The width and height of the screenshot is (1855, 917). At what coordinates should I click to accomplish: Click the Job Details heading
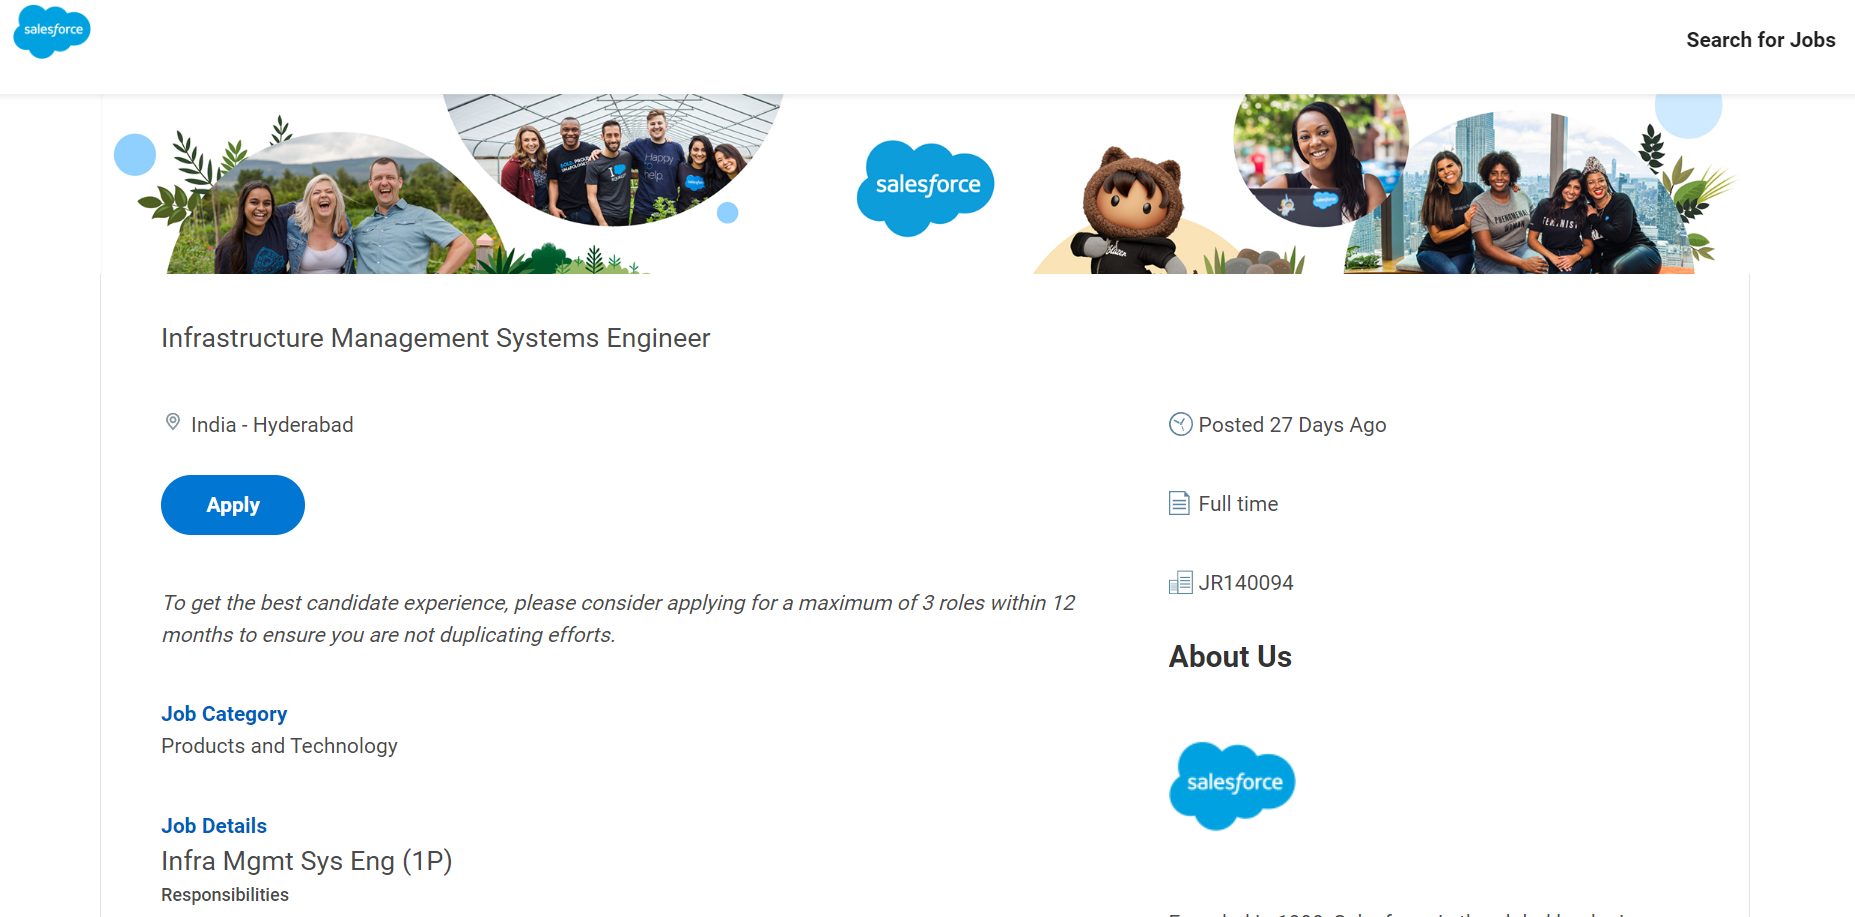click(x=214, y=826)
